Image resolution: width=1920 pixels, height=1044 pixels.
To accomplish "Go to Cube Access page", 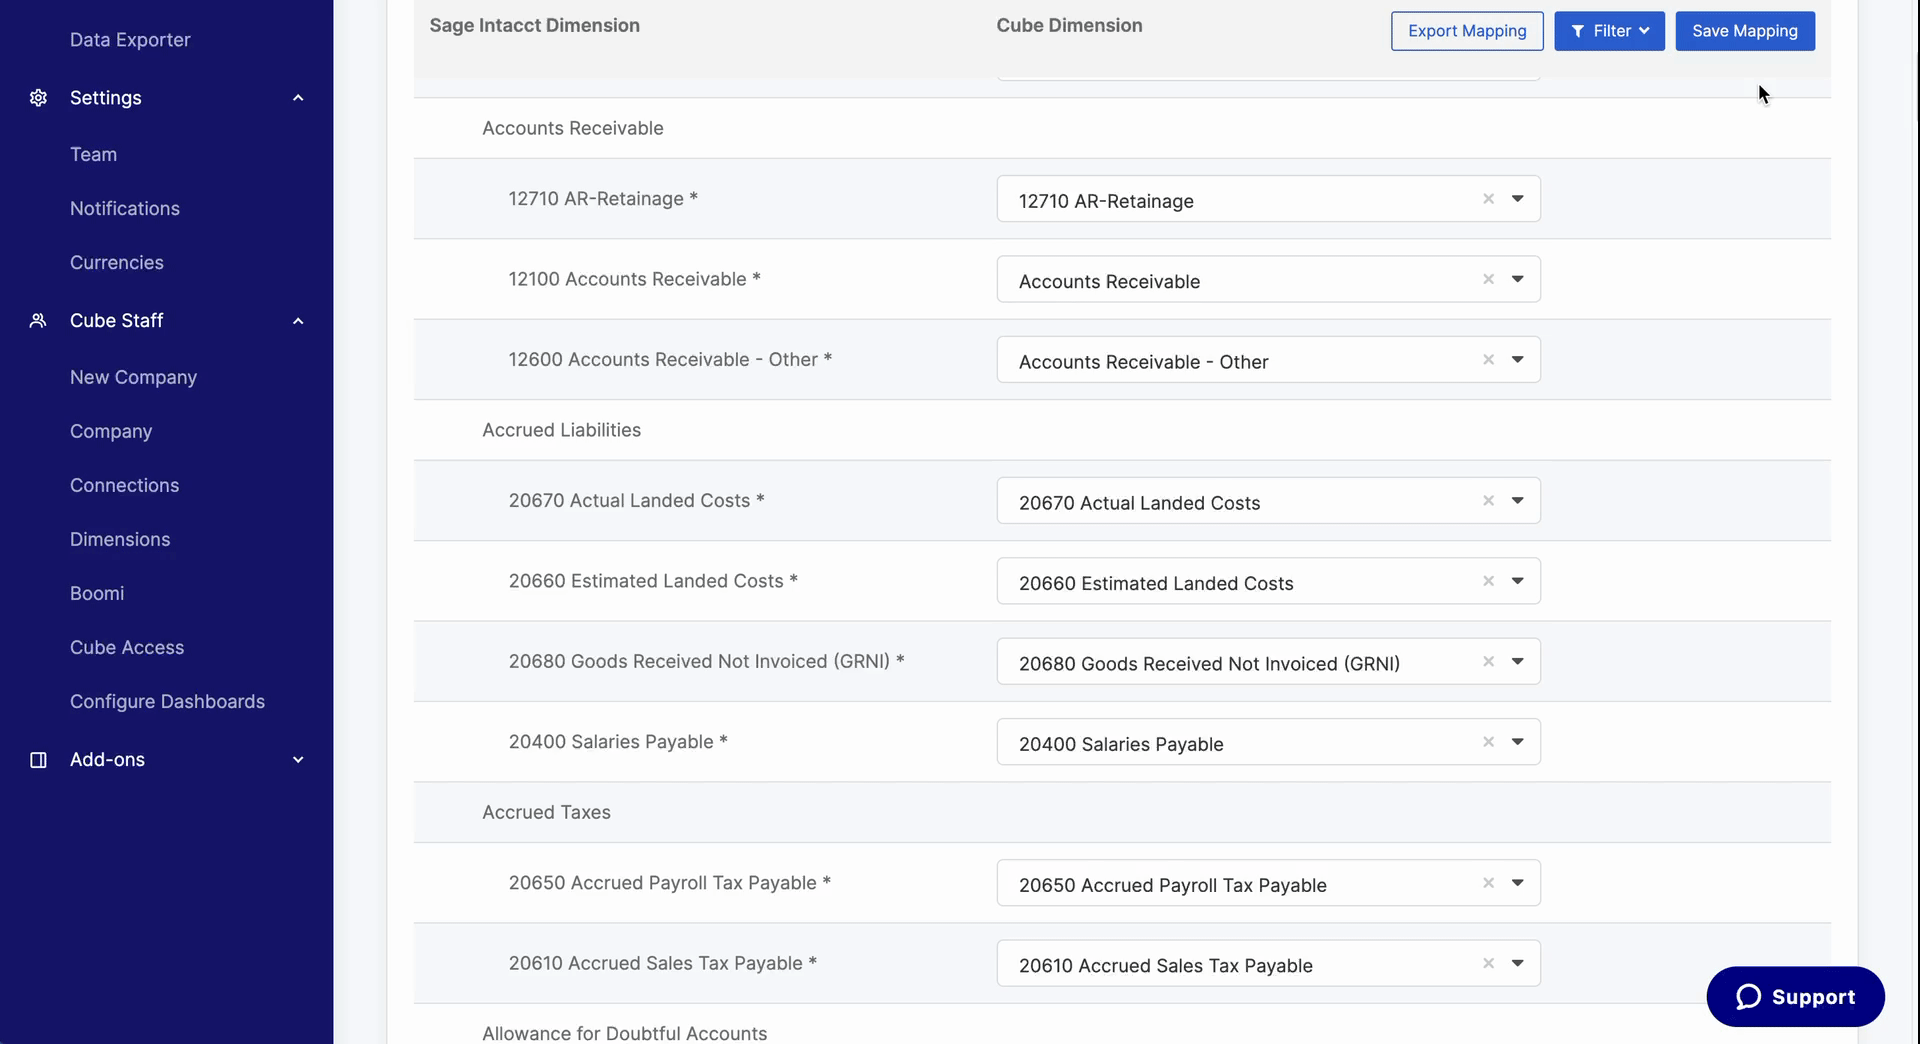I will pos(127,648).
